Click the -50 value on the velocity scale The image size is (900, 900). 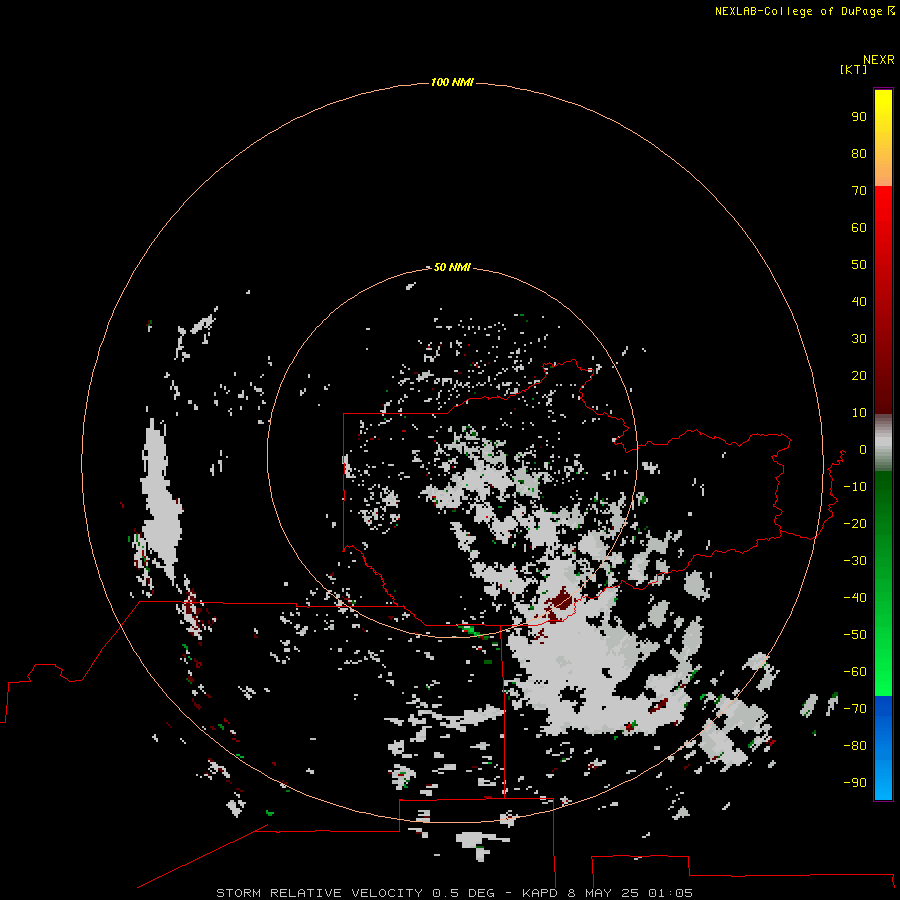(855, 635)
